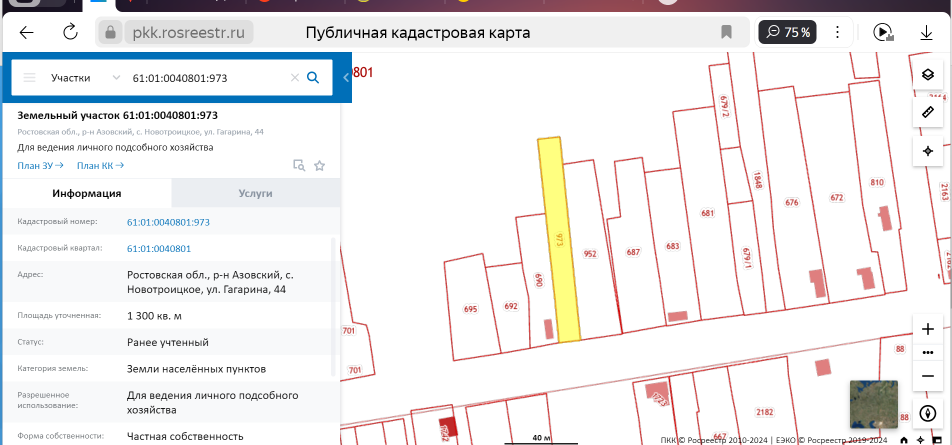Open the map layers panel
This screenshot has height=445, width=952.
coord(927,75)
